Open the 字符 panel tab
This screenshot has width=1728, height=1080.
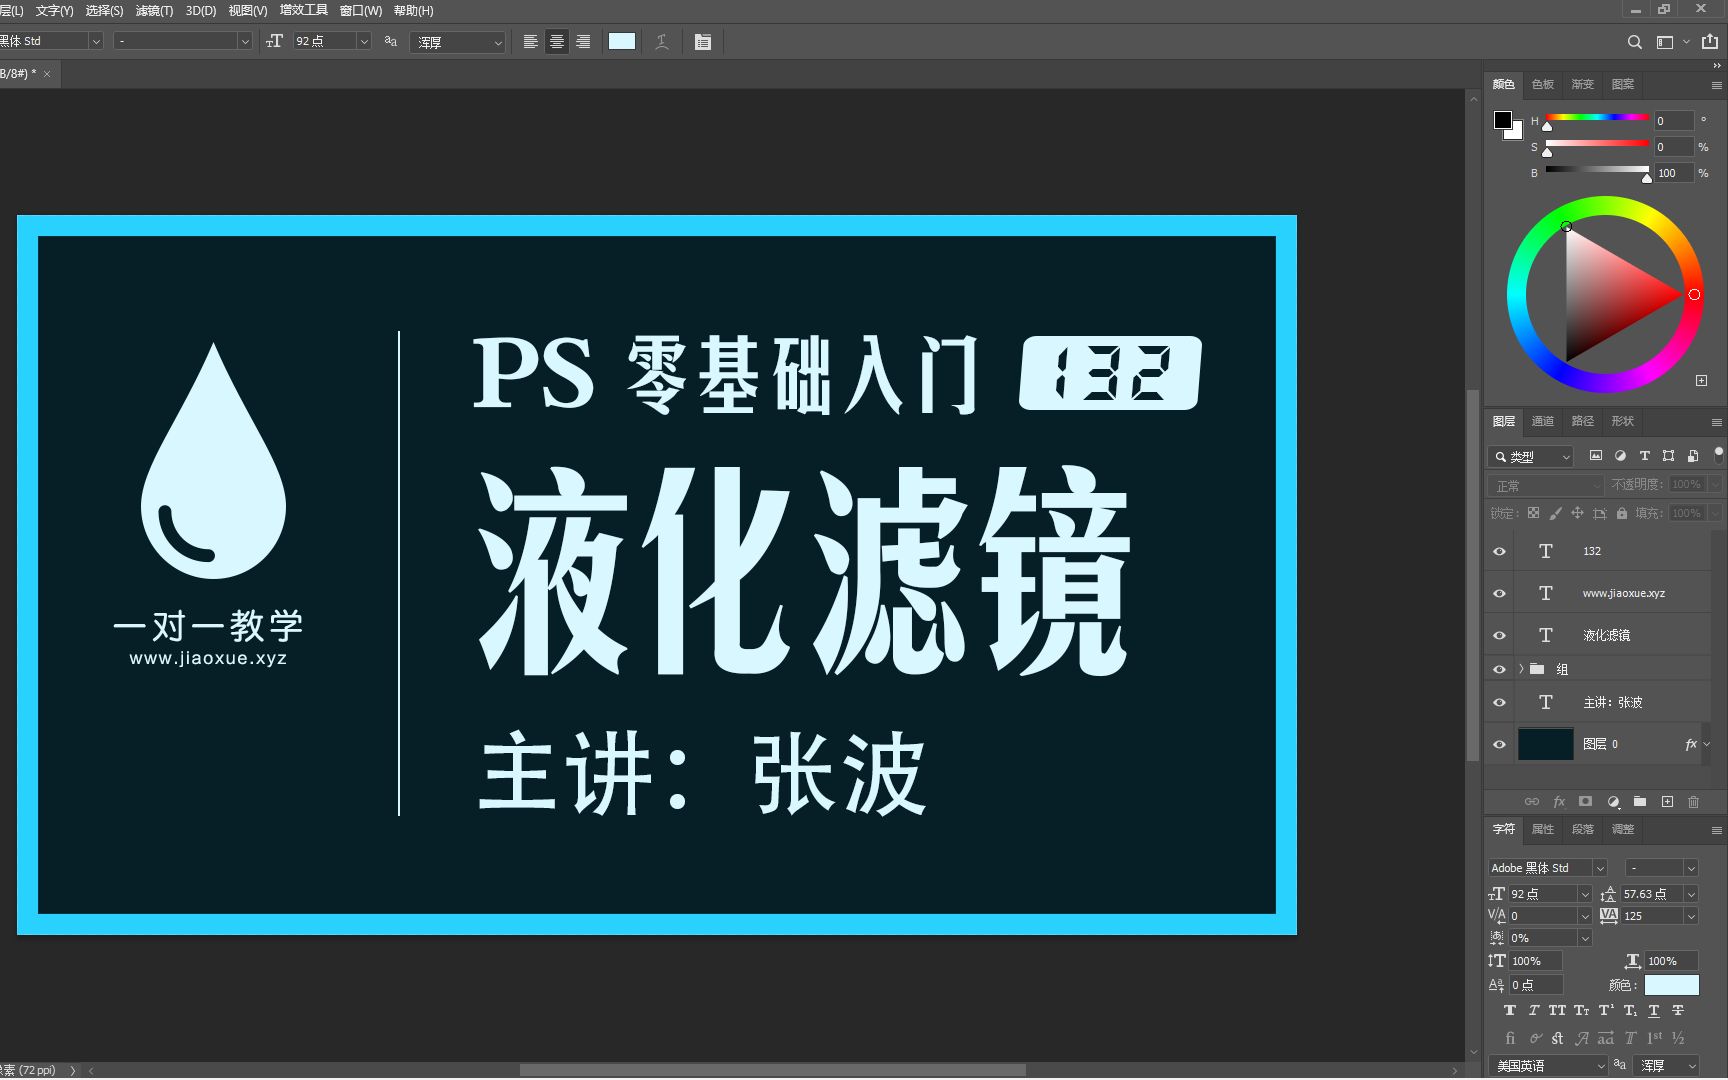click(1502, 829)
